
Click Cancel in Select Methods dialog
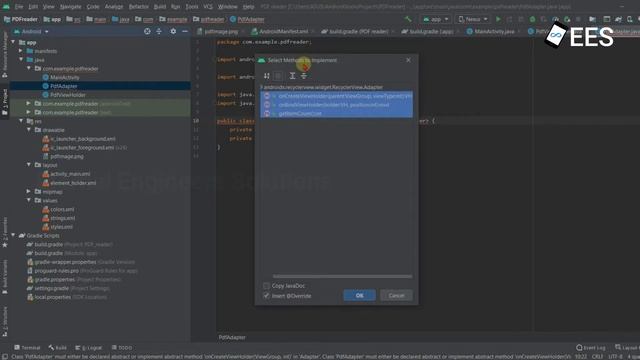(x=396, y=296)
